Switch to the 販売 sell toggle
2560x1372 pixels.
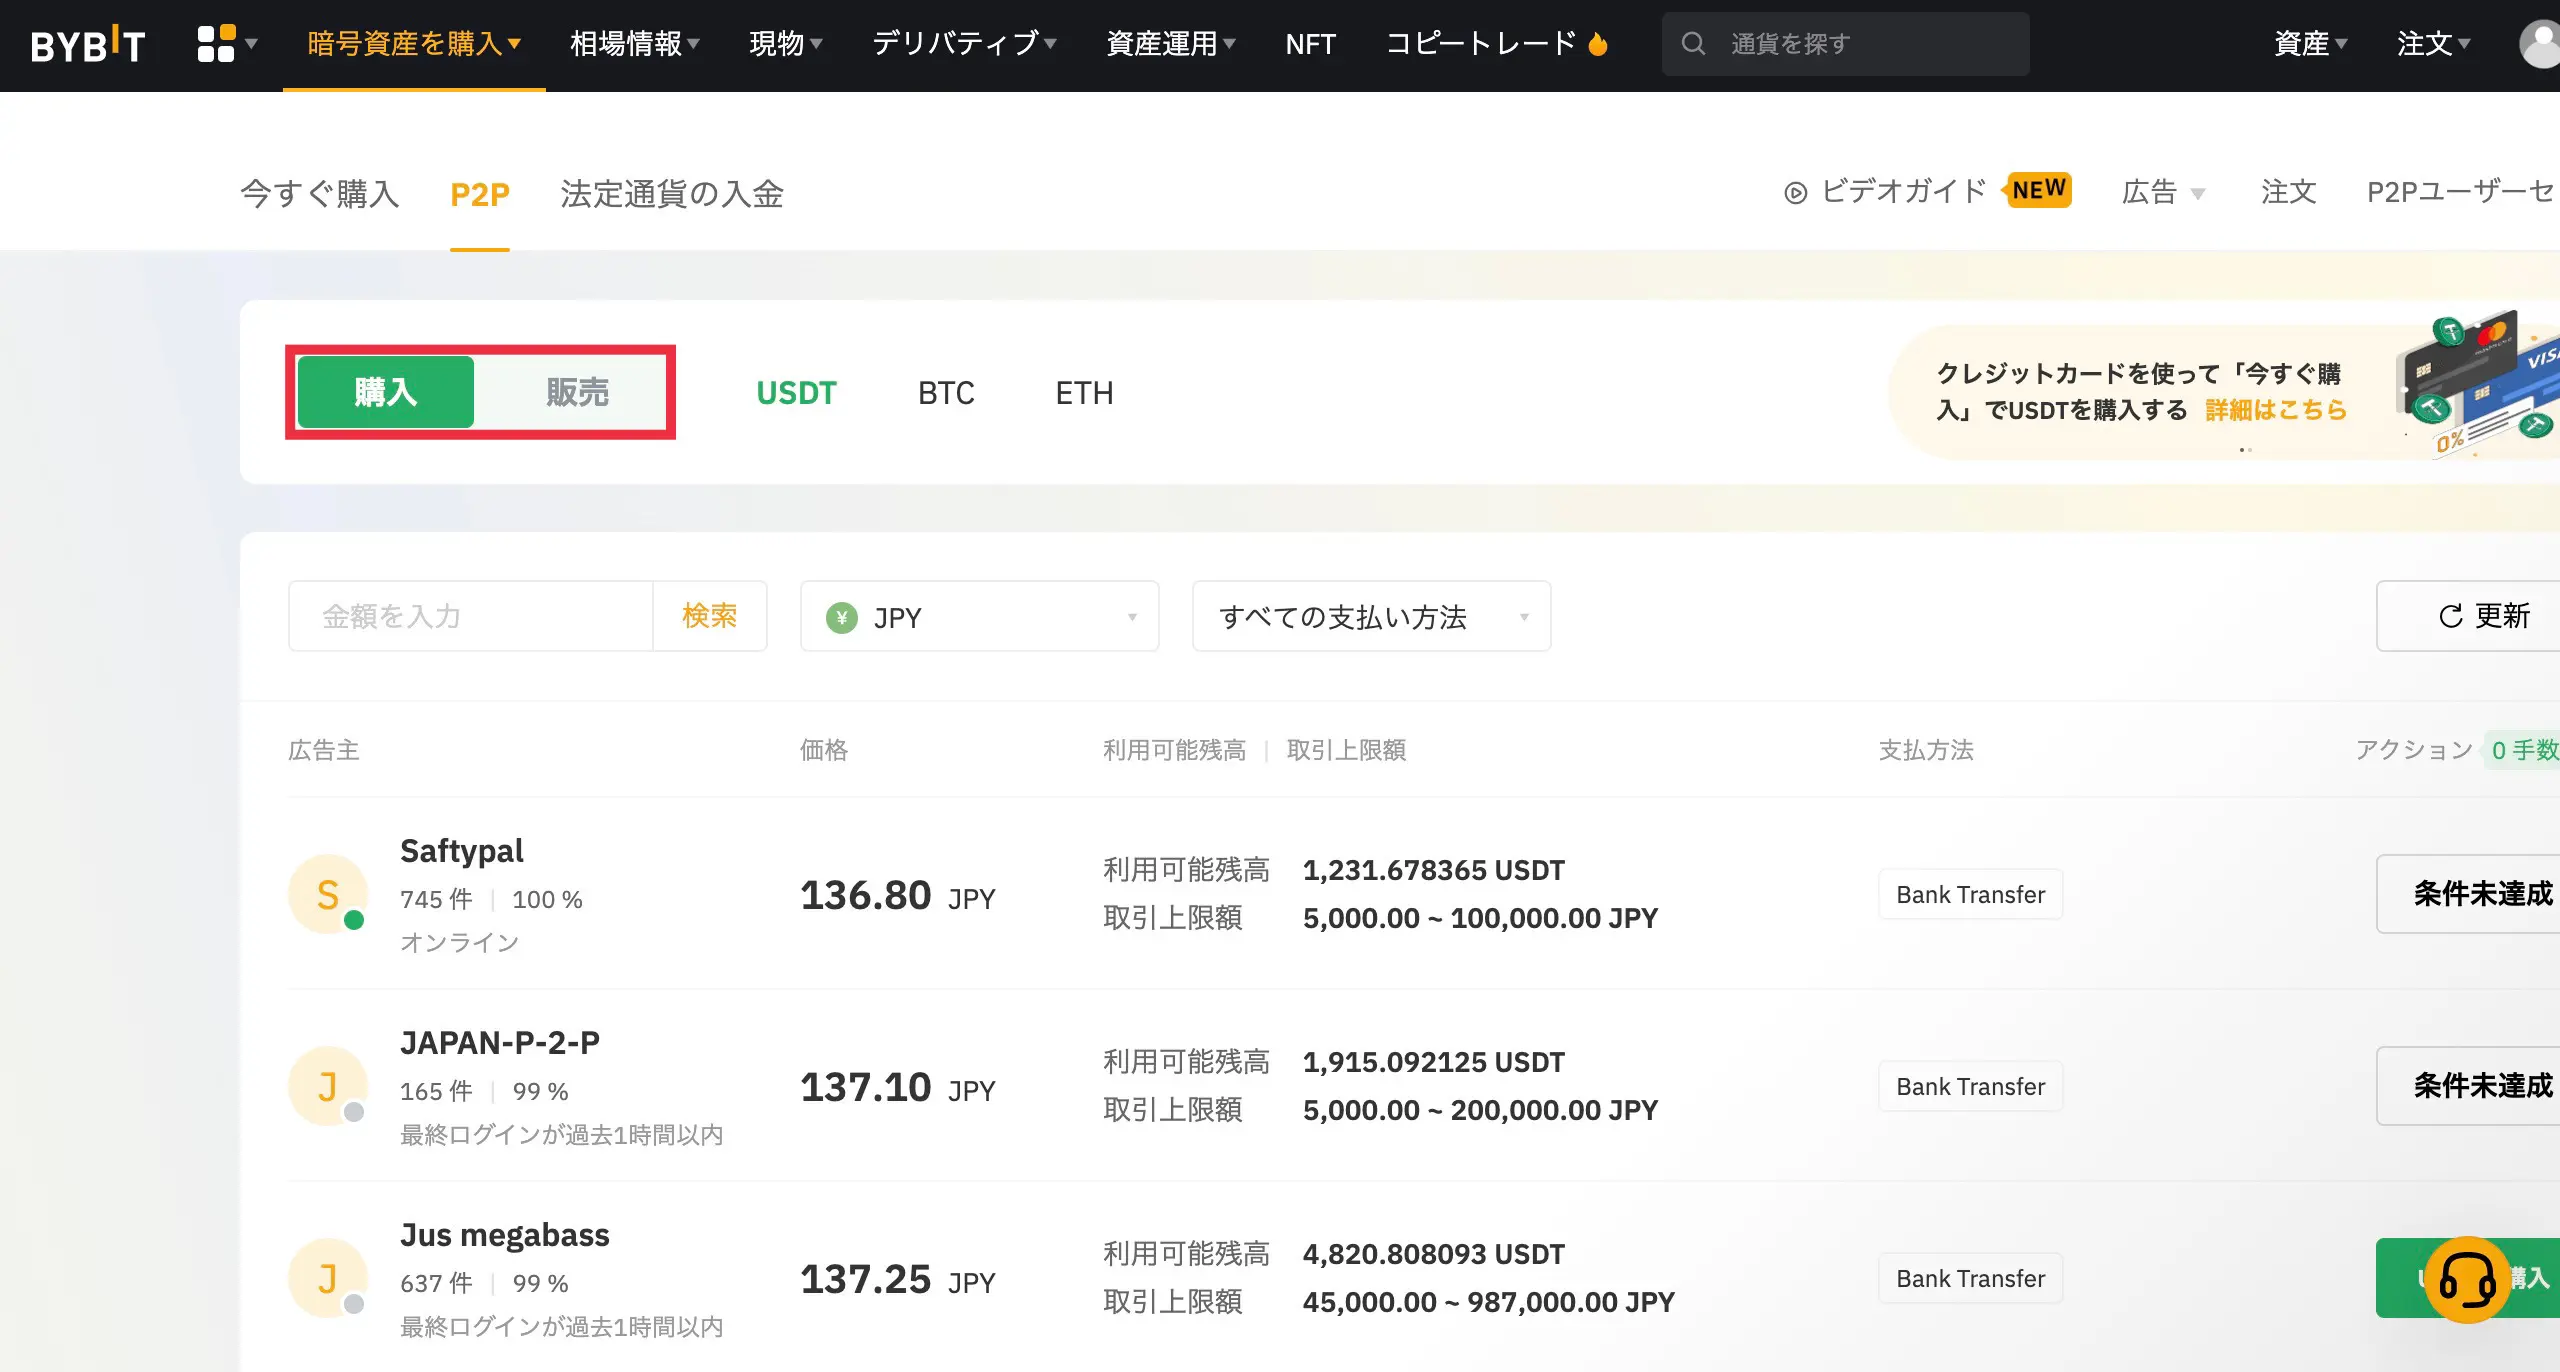point(577,392)
